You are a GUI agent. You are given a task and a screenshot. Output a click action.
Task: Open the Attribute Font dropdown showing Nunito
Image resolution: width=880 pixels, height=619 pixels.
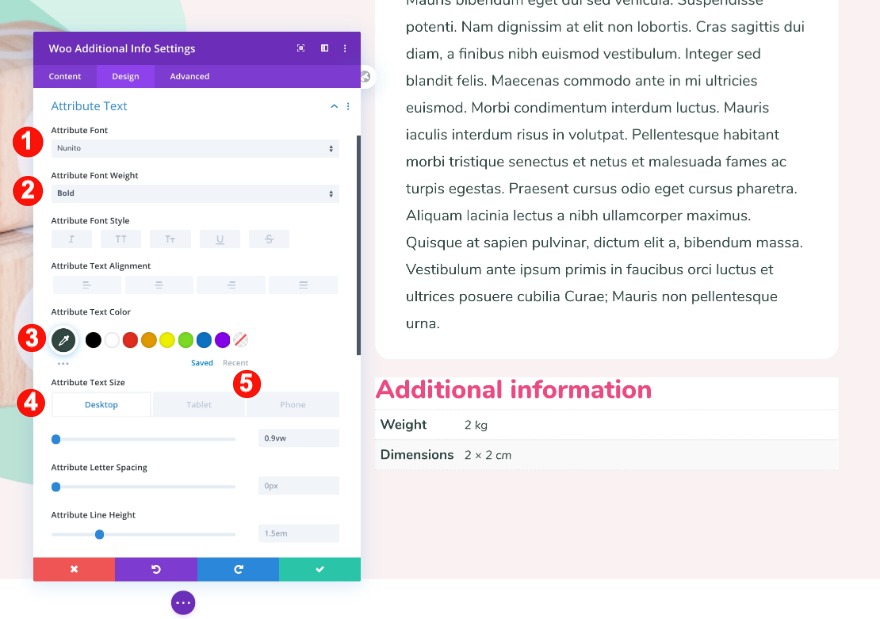pyautogui.click(x=195, y=148)
